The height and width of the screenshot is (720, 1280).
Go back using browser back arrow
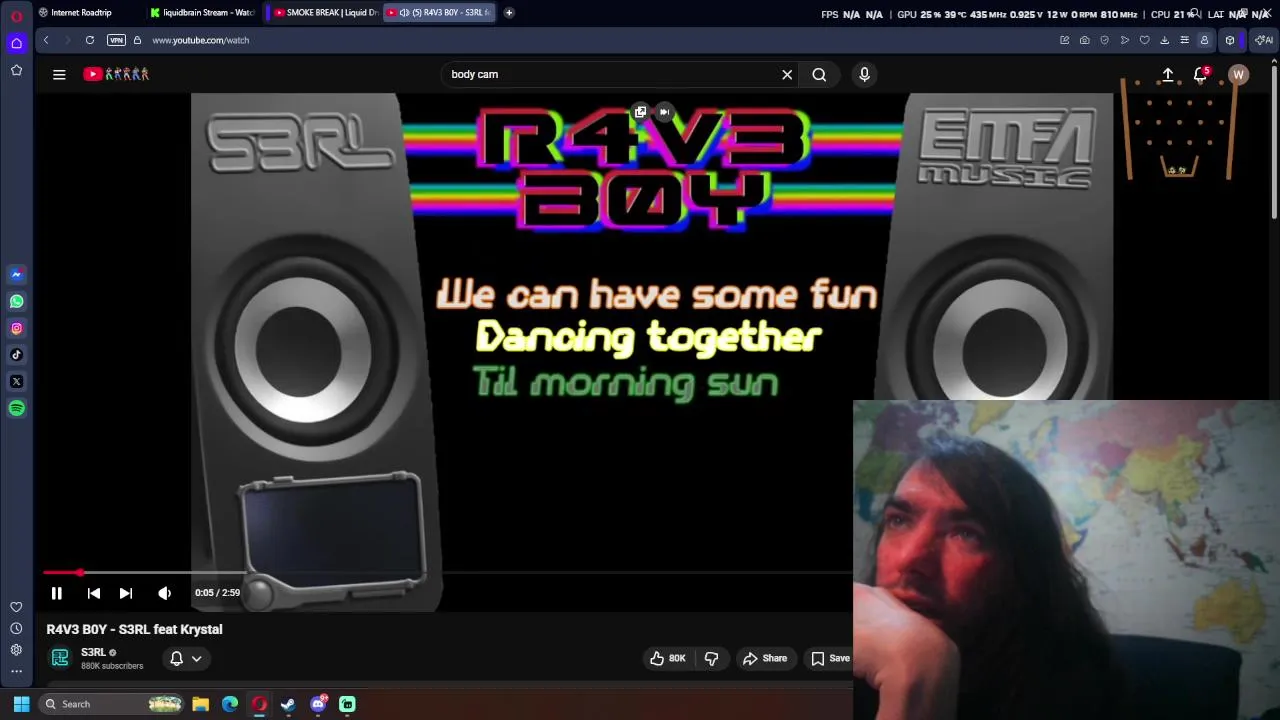tap(46, 40)
